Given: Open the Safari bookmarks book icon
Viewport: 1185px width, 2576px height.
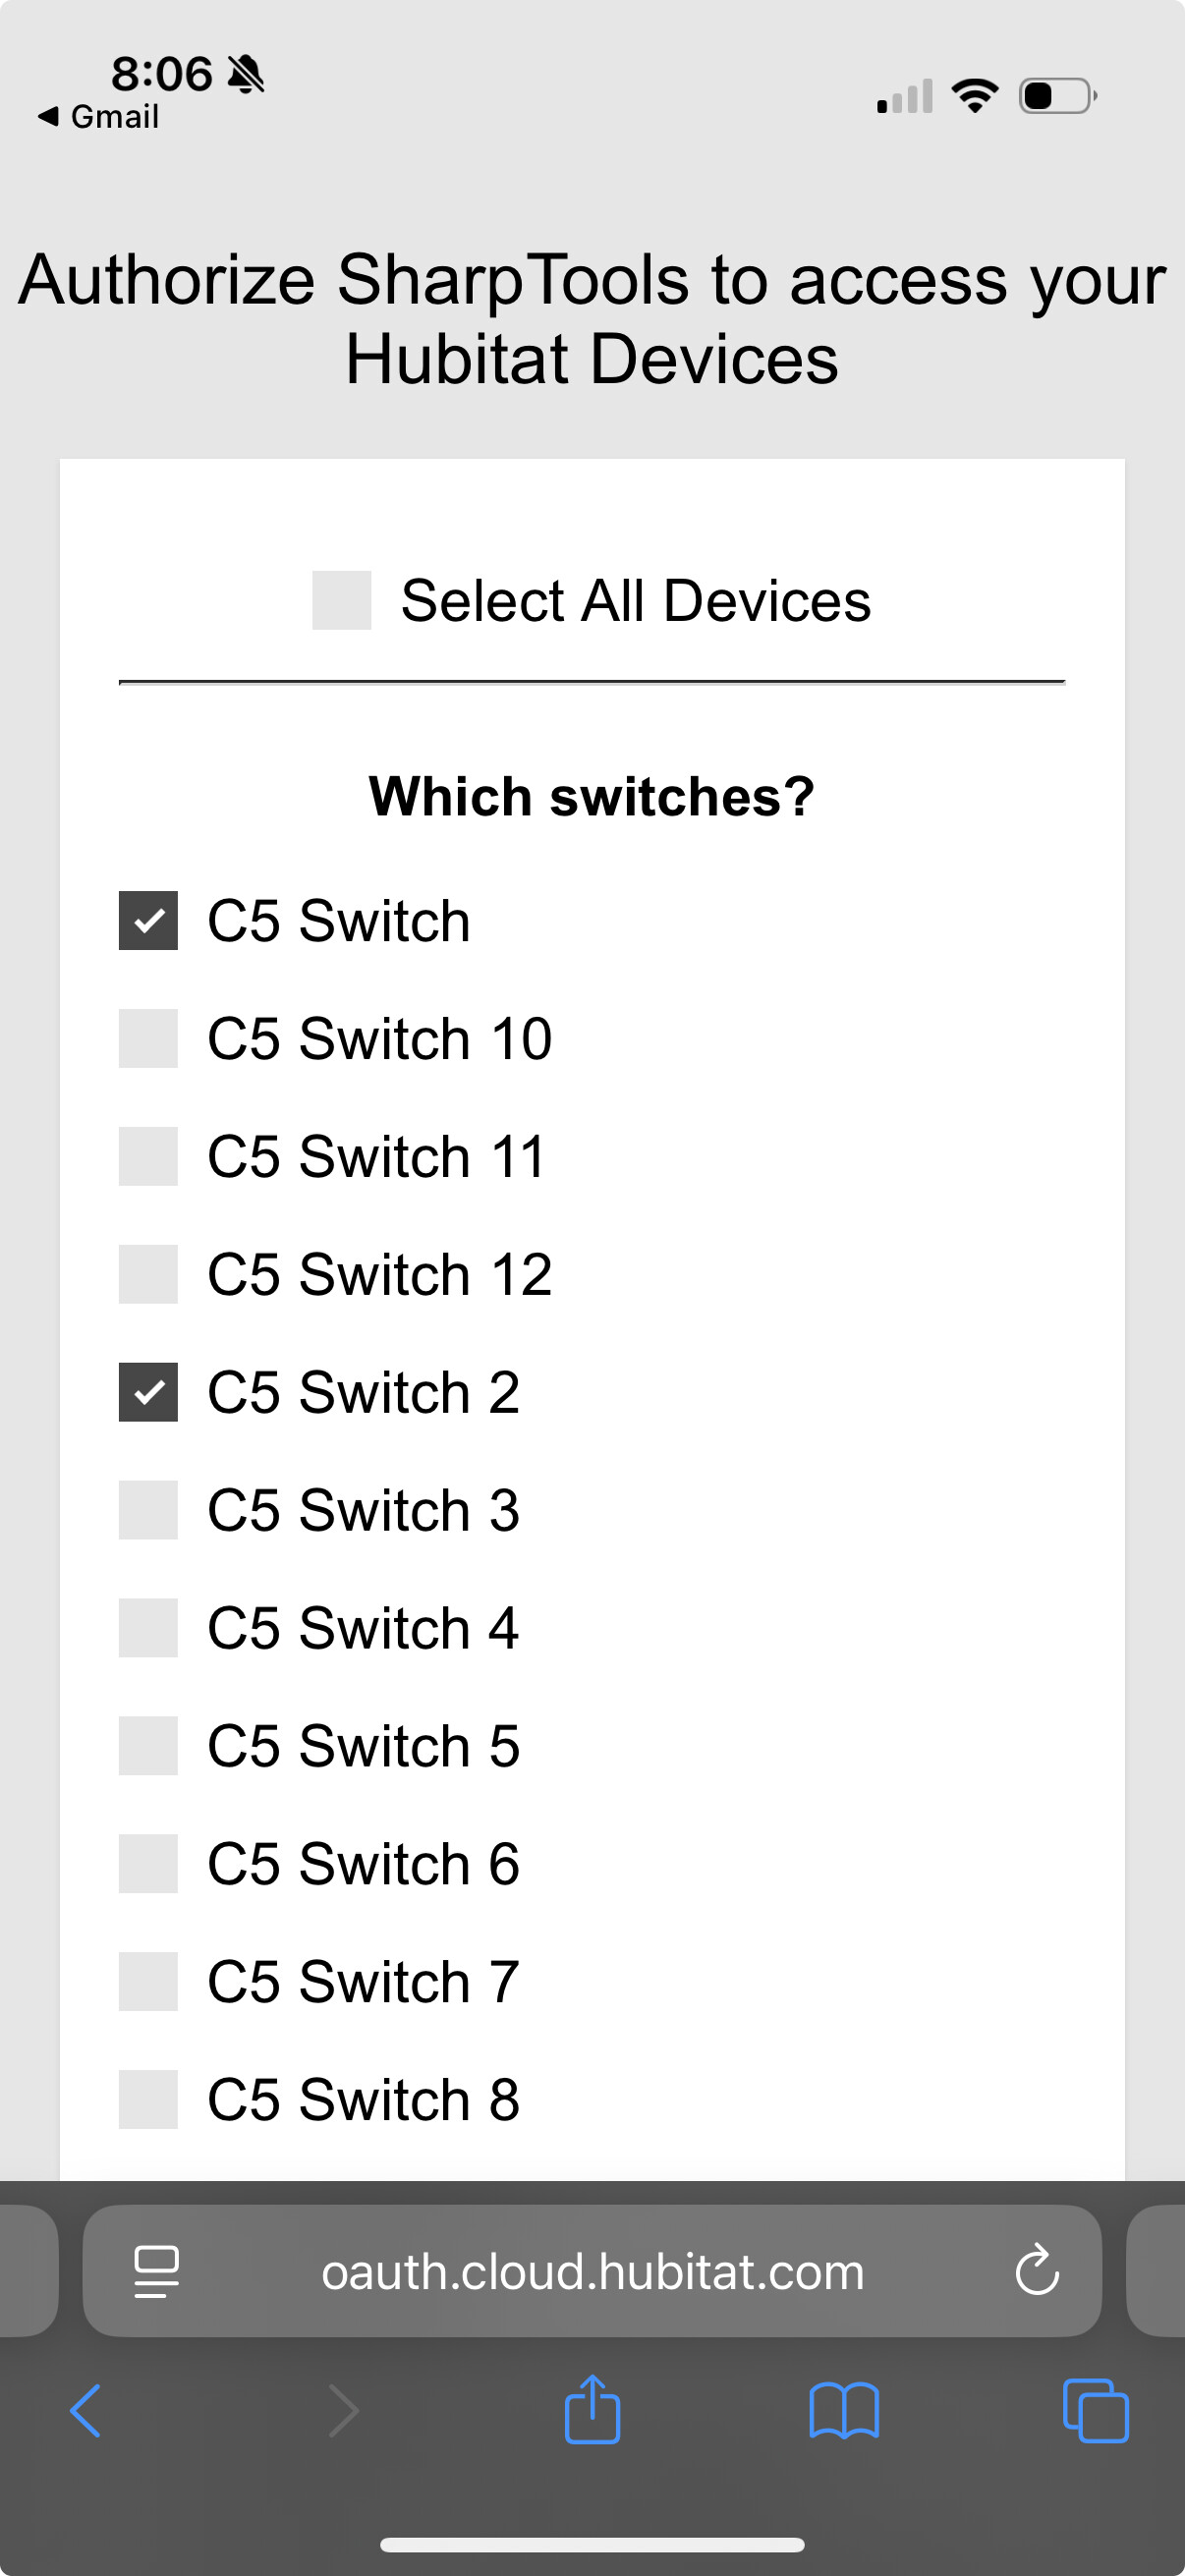Looking at the screenshot, I should point(844,2411).
